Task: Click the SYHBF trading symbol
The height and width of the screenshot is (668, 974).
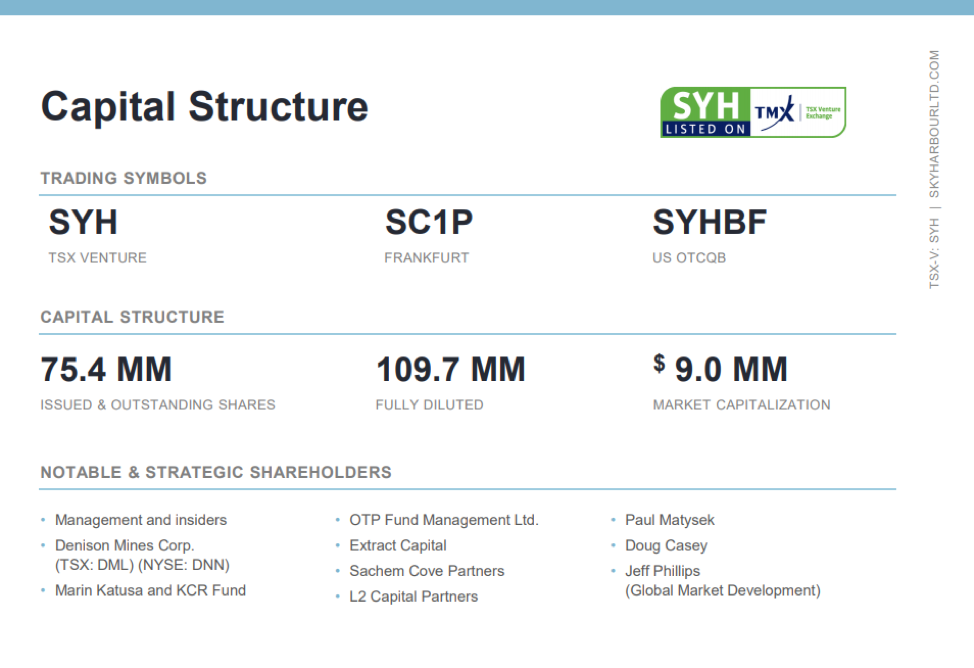Action: pos(709,222)
